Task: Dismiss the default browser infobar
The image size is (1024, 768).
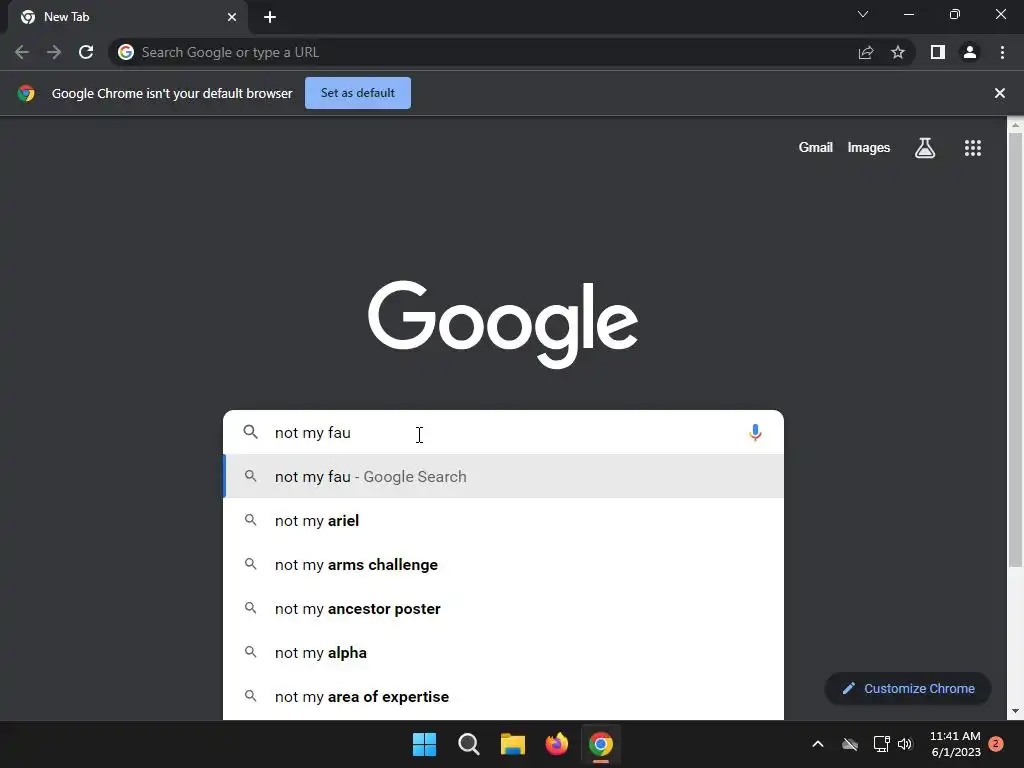Action: [x=999, y=93]
